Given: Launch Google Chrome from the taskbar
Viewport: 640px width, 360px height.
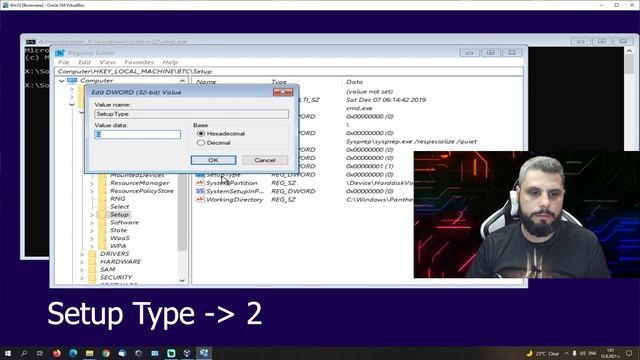Looking at the screenshot, I should 106,353.
